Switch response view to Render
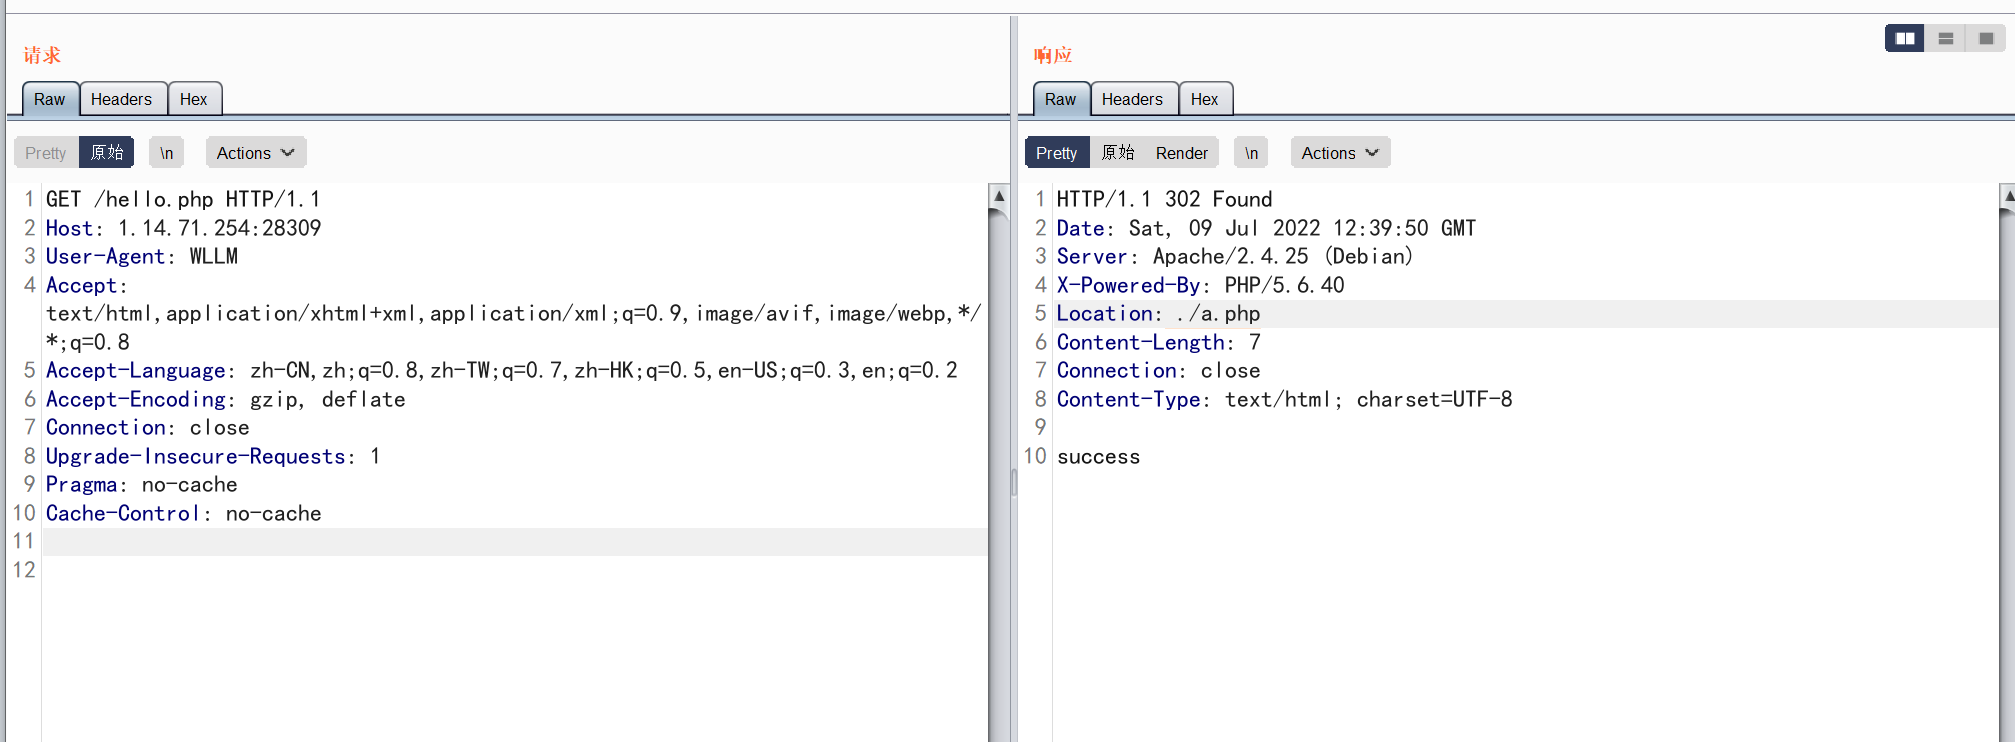Screen dimensions: 2015x742 pos(1182,153)
